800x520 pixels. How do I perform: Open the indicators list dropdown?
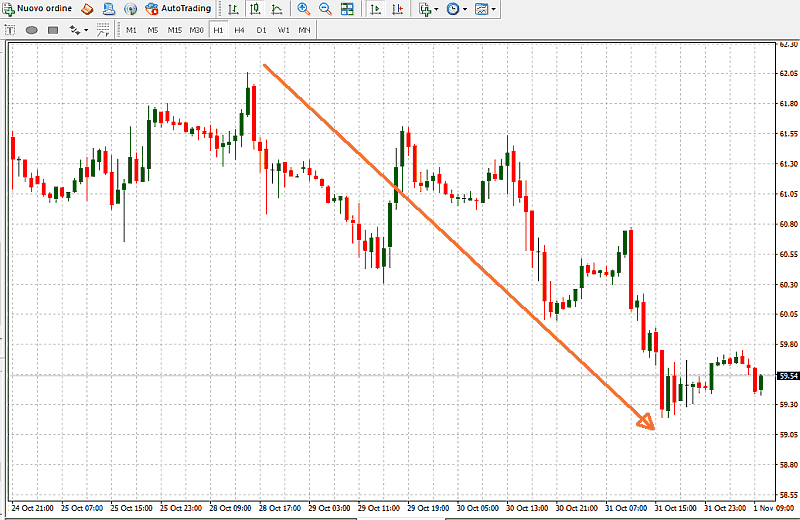428,9
